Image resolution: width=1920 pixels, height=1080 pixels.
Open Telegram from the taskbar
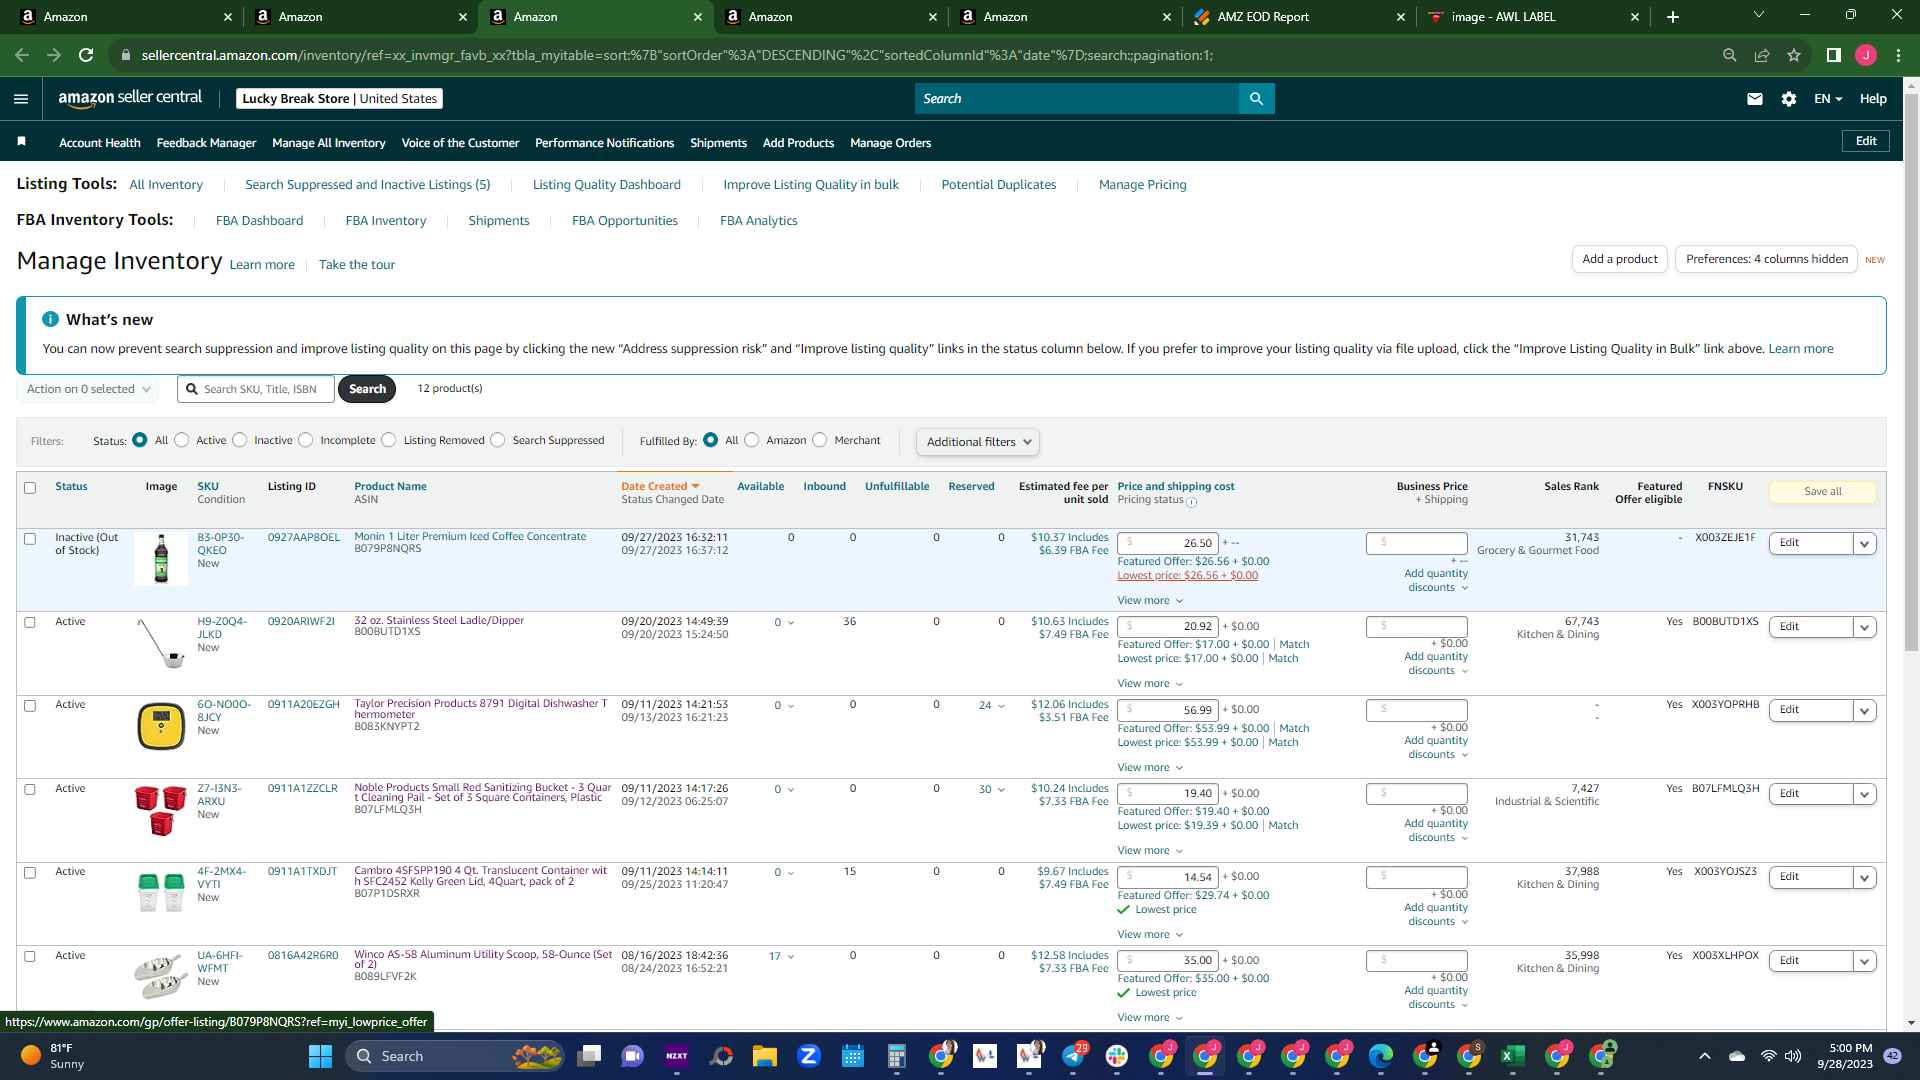tap(1073, 1056)
